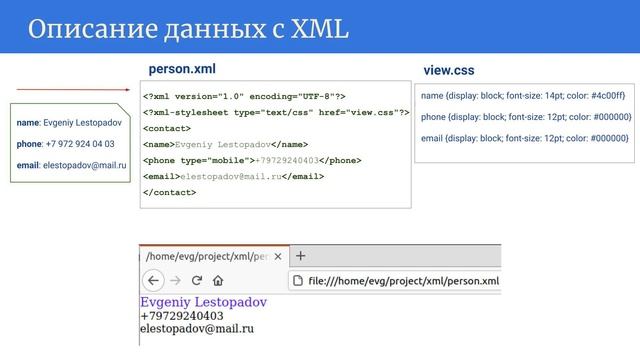This screenshot has height=360, width=640.
Task: Click the CSS rule for name with #4c00ff
Action: click(523, 96)
